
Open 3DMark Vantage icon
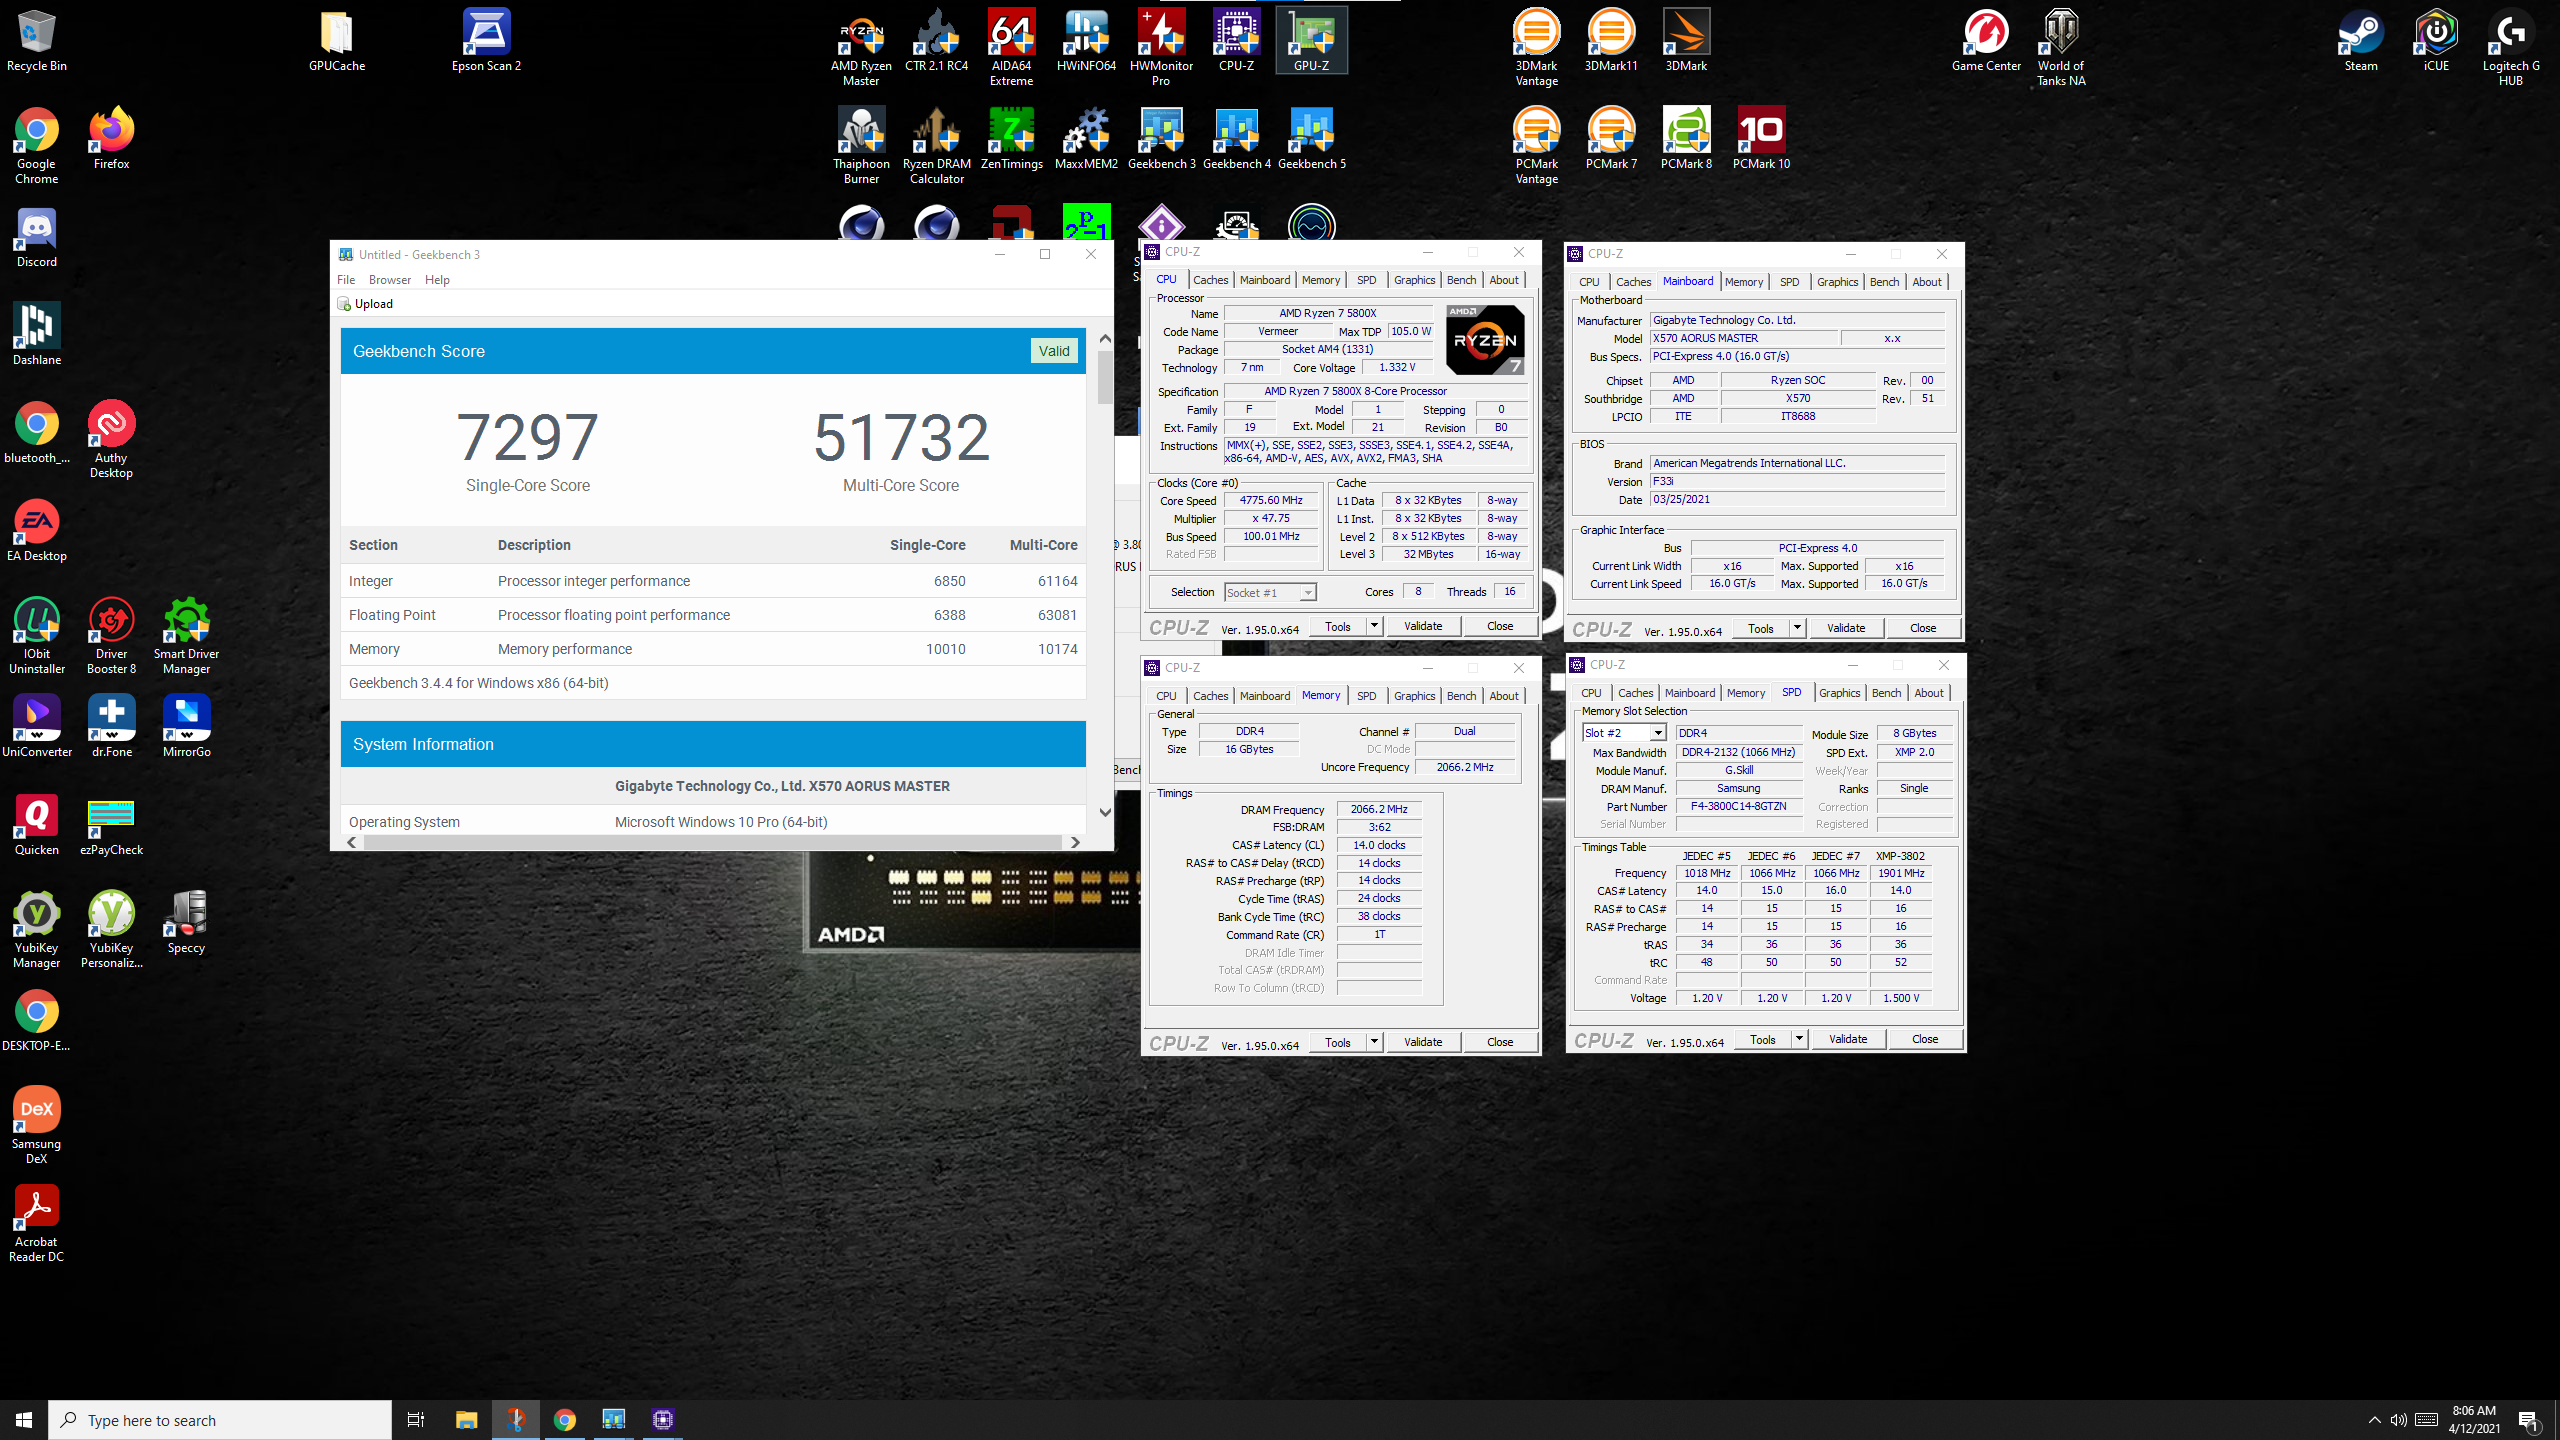1536,48
